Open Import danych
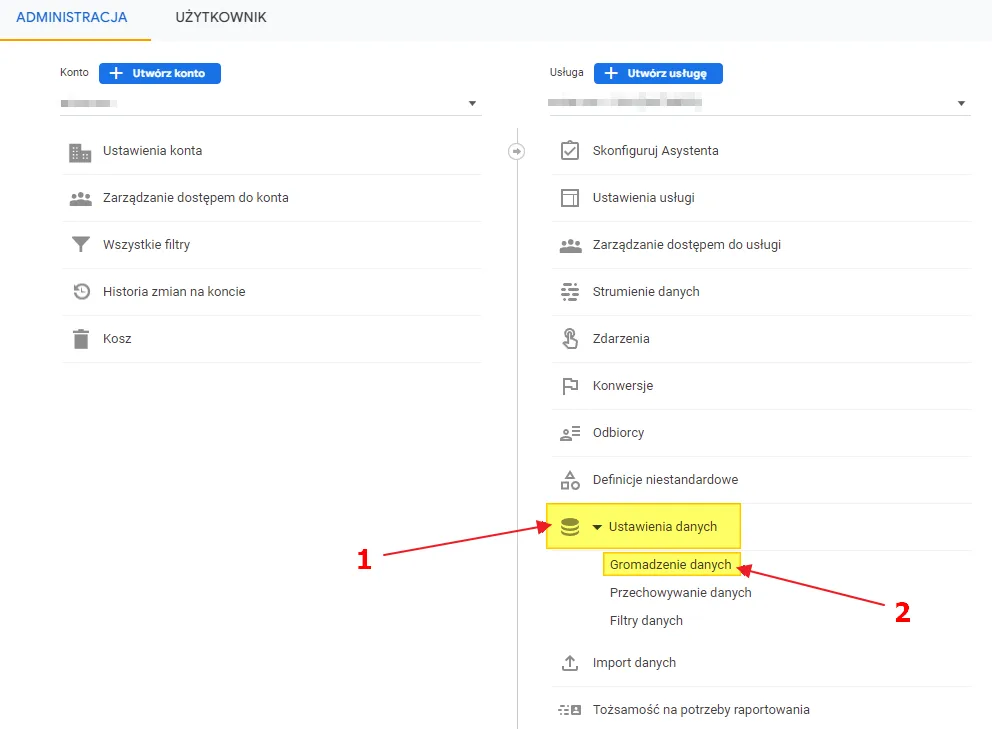992x729 pixels. (x=634, y=663)
